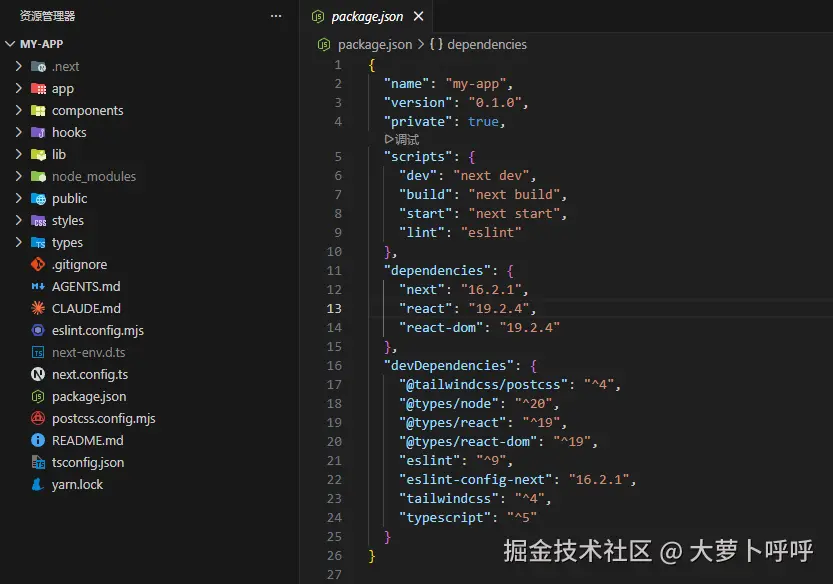This screenshot has height=584, width=833.
Task: Click the markdown icon beside AGENTS.md
Action: coord(38,286)
